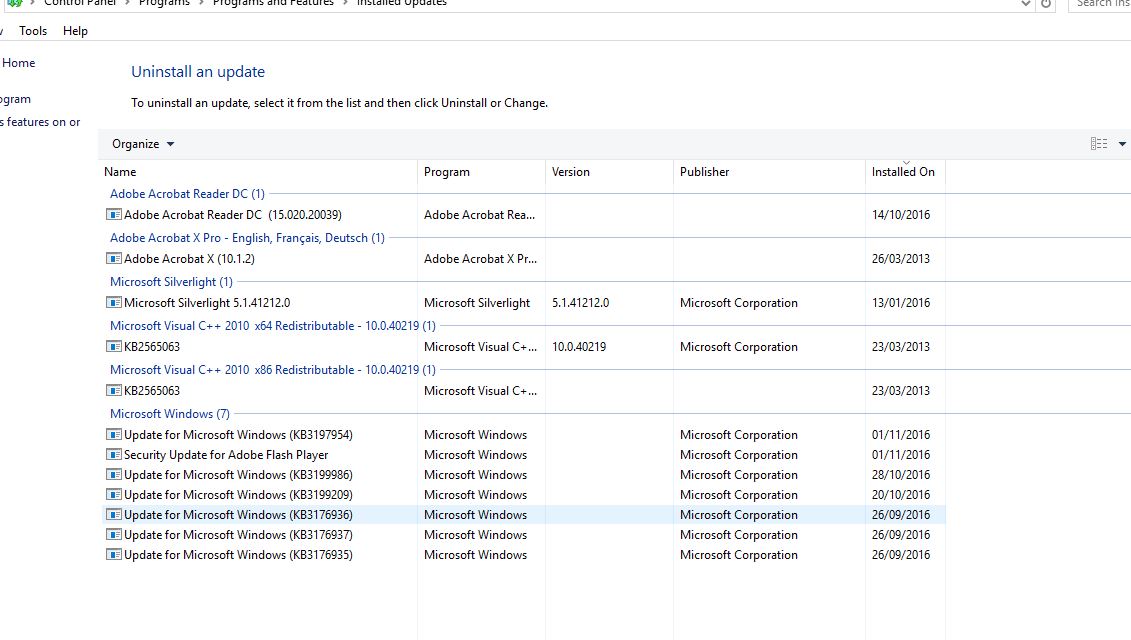The image size is (1131, 640).
Task: Click the icon for update KB3199986
Action: [113, 475]
